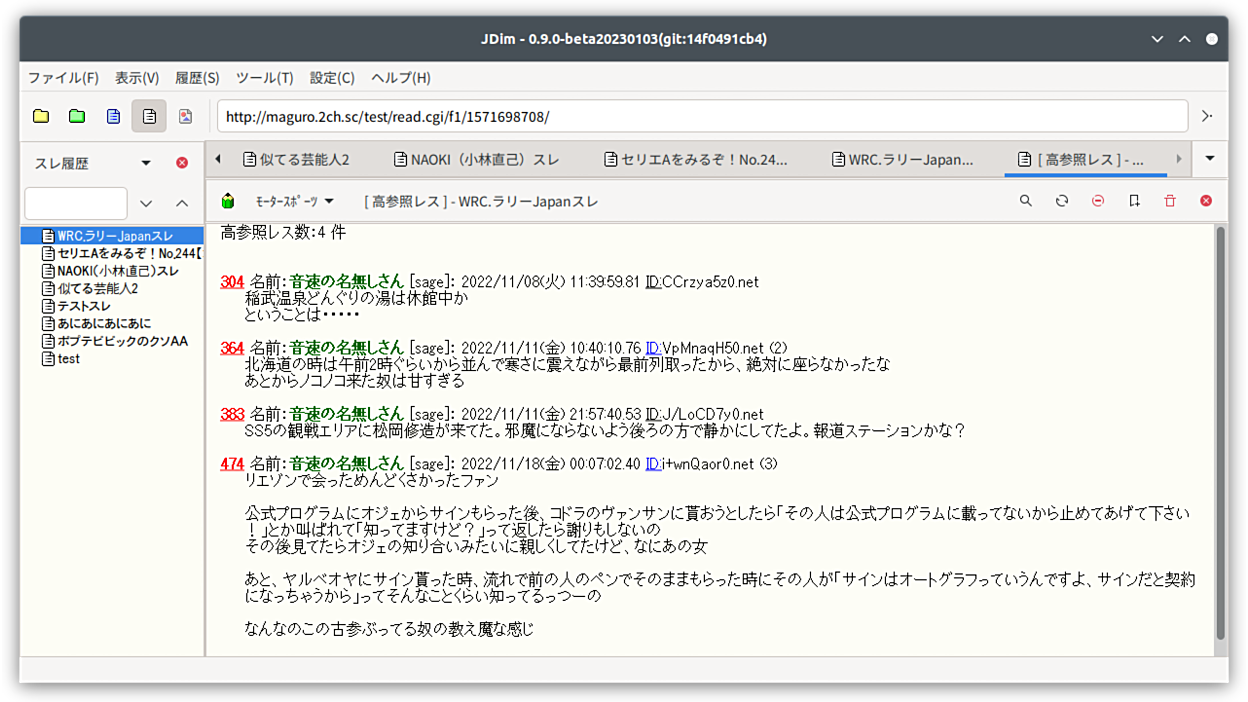Click the yellow folder icon in toolbar
Viewport: 1248px width, 702px height.
click(41, 117)
